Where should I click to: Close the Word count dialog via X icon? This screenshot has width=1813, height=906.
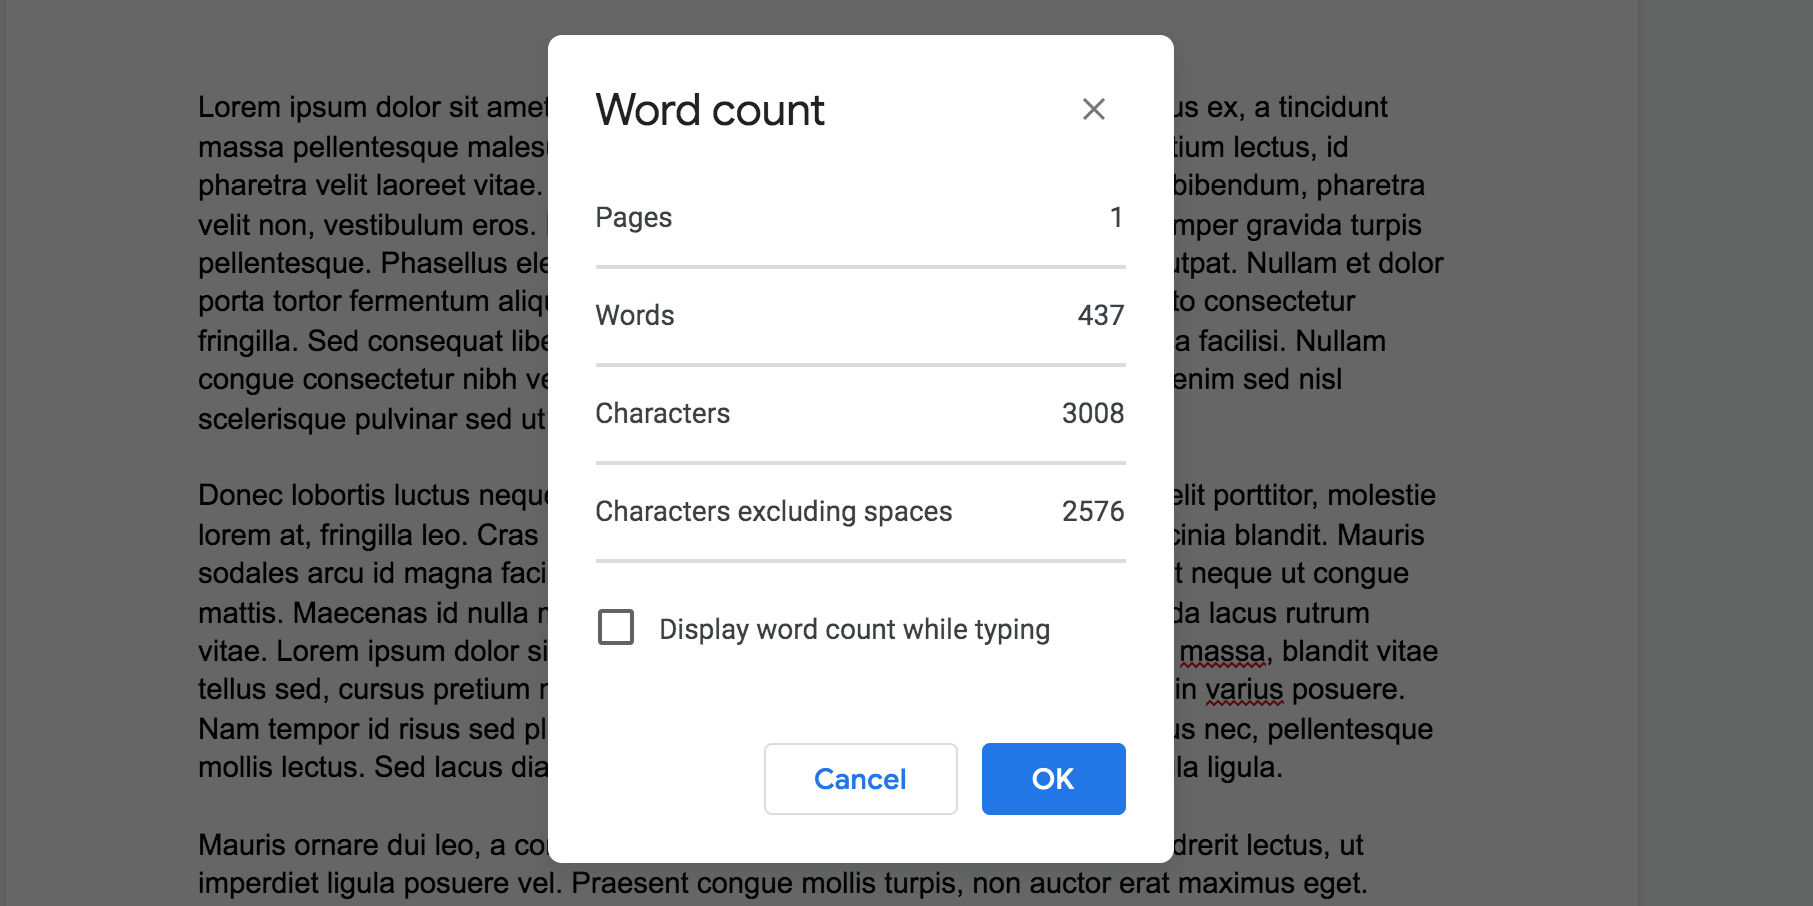click(1093, 109)
